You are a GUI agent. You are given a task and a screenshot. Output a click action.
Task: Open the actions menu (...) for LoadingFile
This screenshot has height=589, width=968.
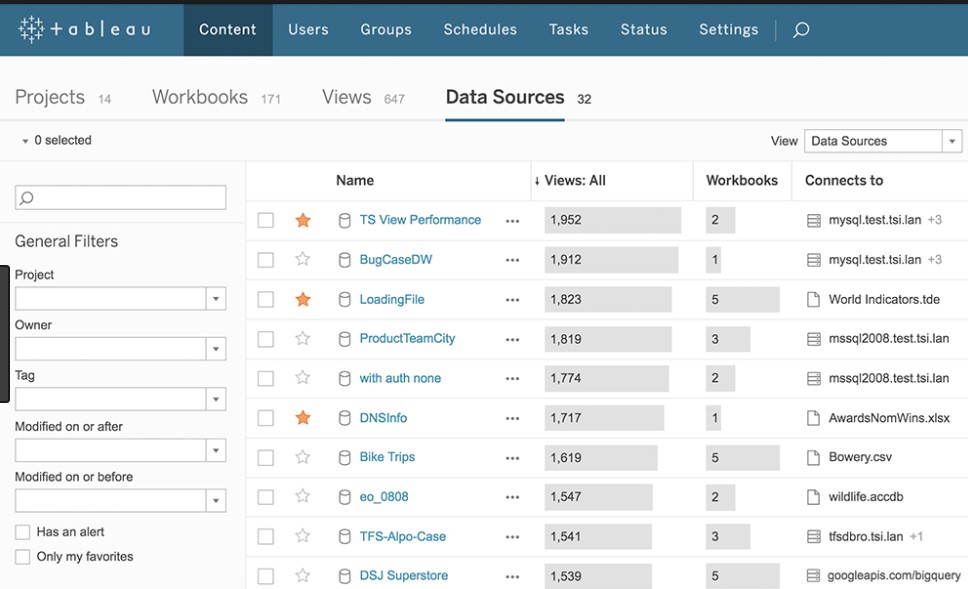click(512, 298)
